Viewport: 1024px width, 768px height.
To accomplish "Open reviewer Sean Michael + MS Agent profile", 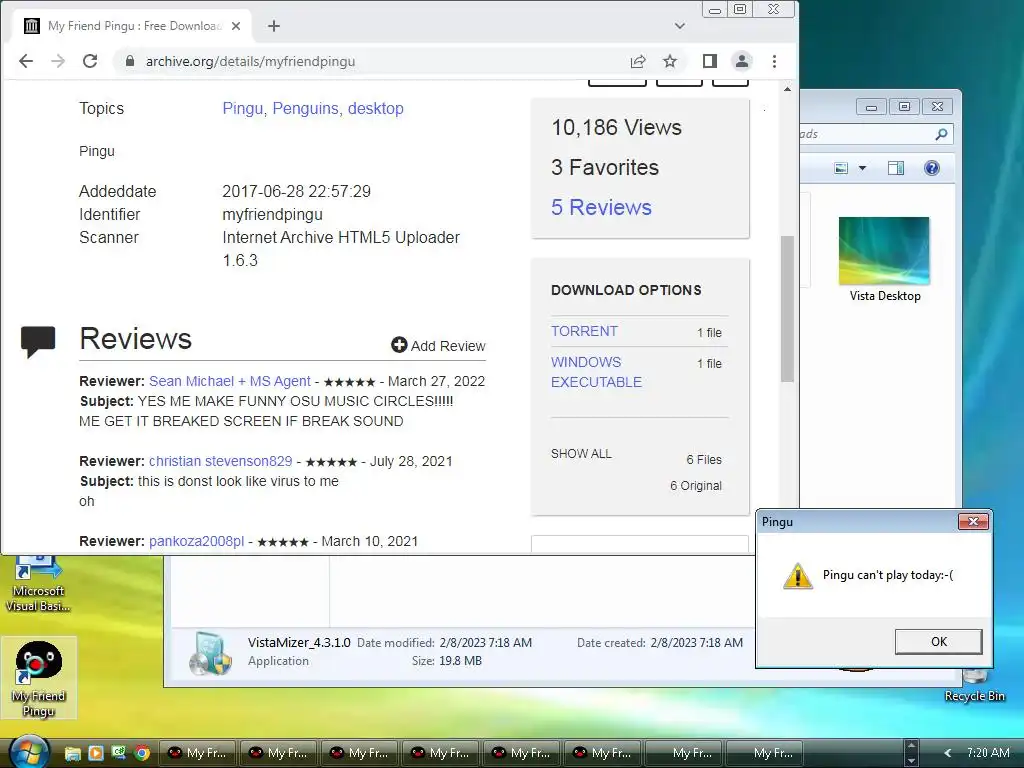I will [230, 381].
